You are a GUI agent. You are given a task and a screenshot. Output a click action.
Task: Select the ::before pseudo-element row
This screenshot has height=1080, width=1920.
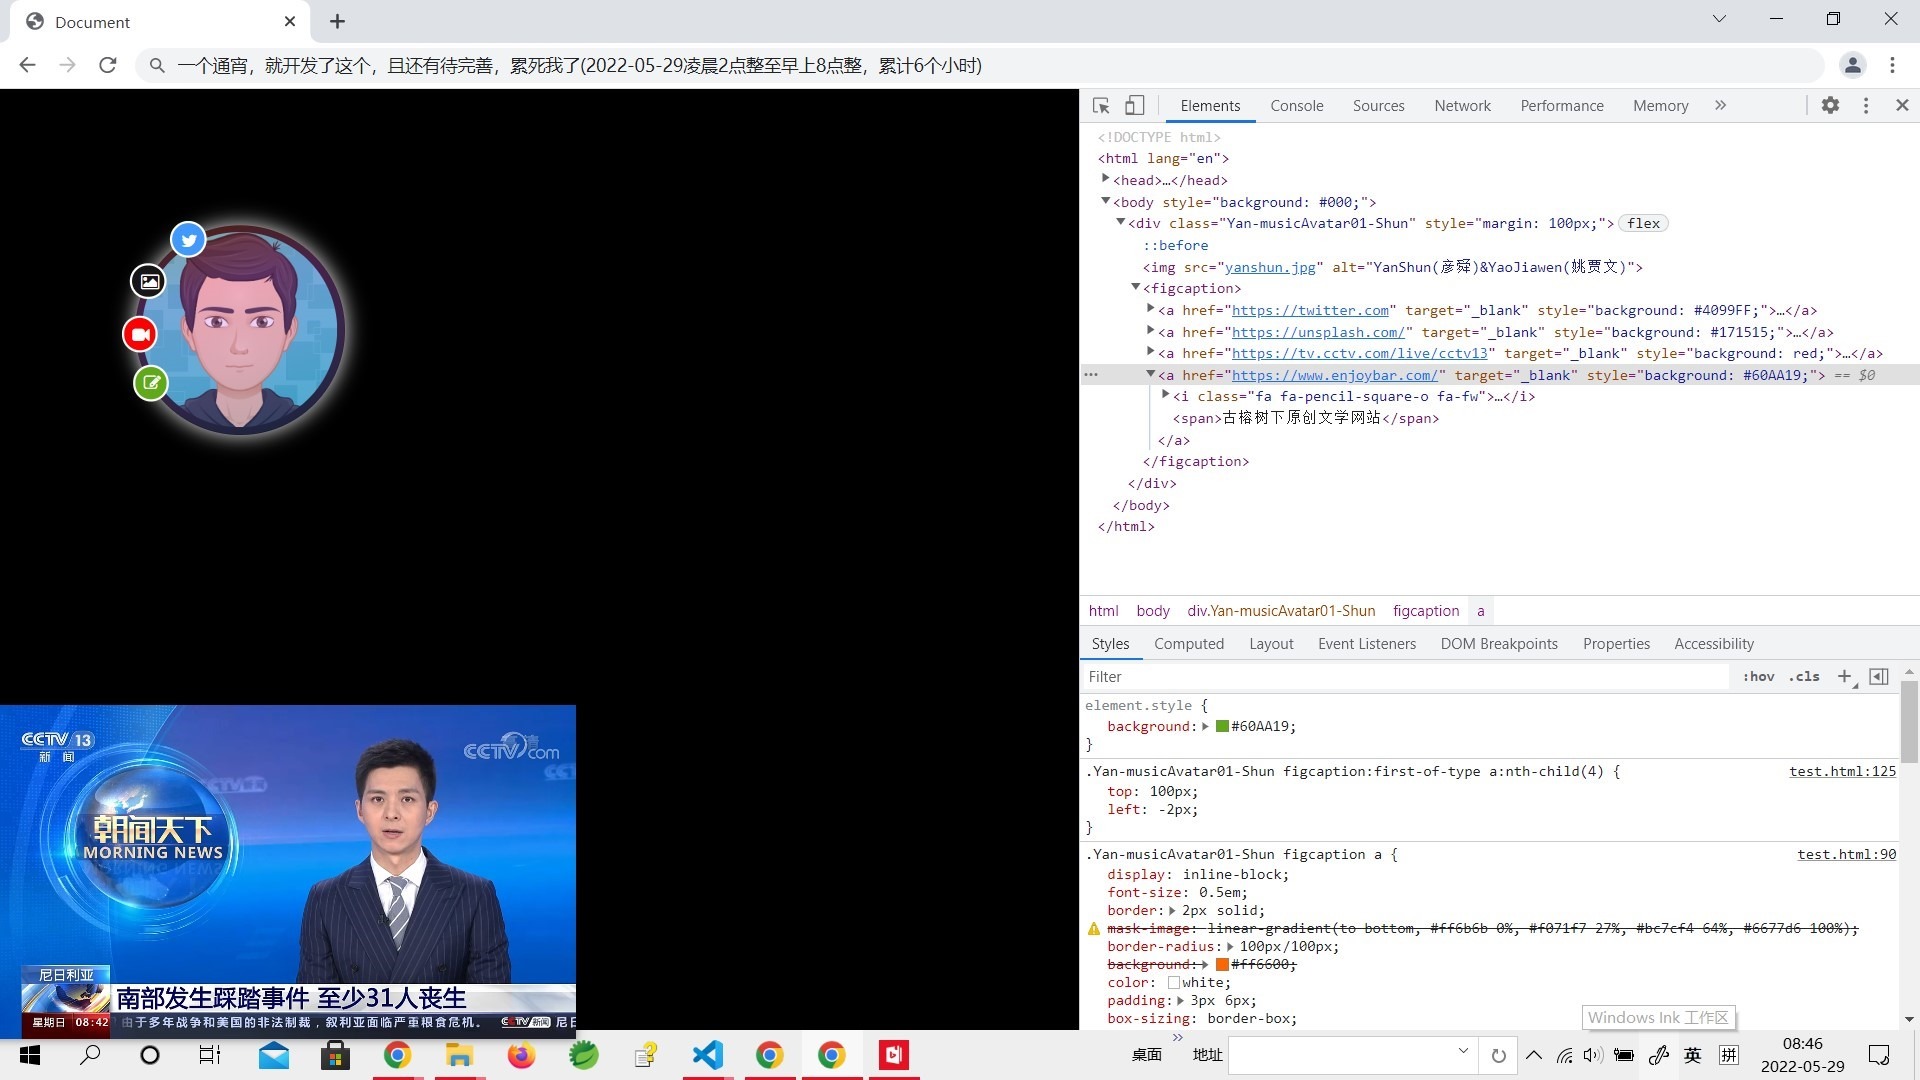point(1176,245)
